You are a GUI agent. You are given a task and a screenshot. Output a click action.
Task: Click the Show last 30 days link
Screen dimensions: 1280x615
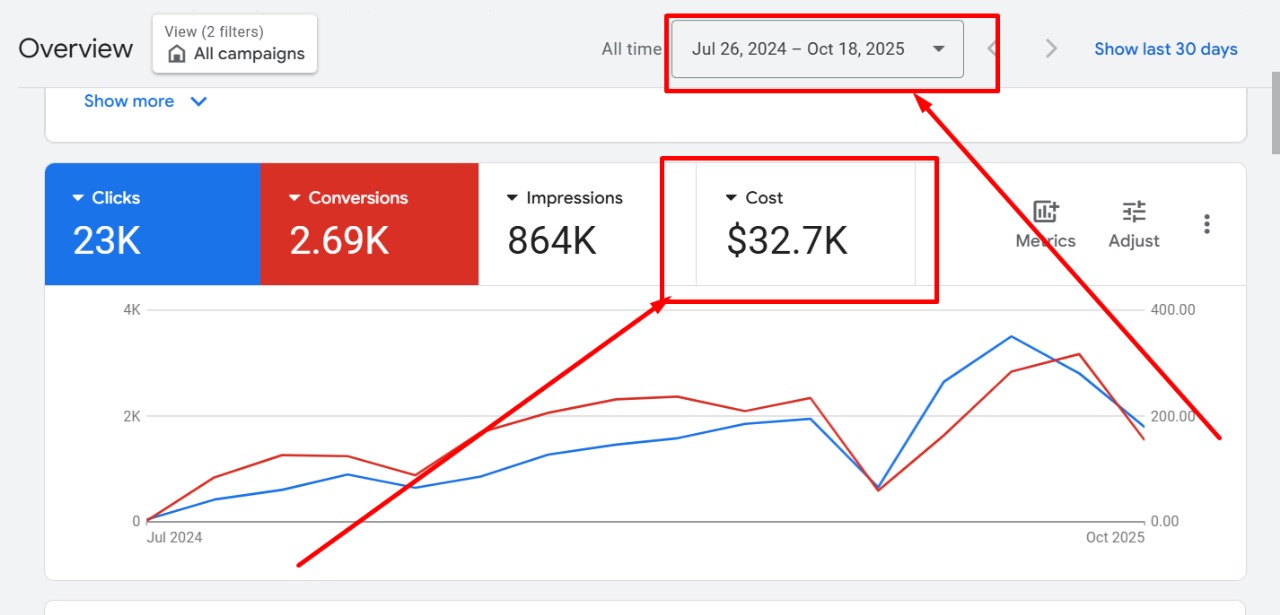click(1165, 49)
